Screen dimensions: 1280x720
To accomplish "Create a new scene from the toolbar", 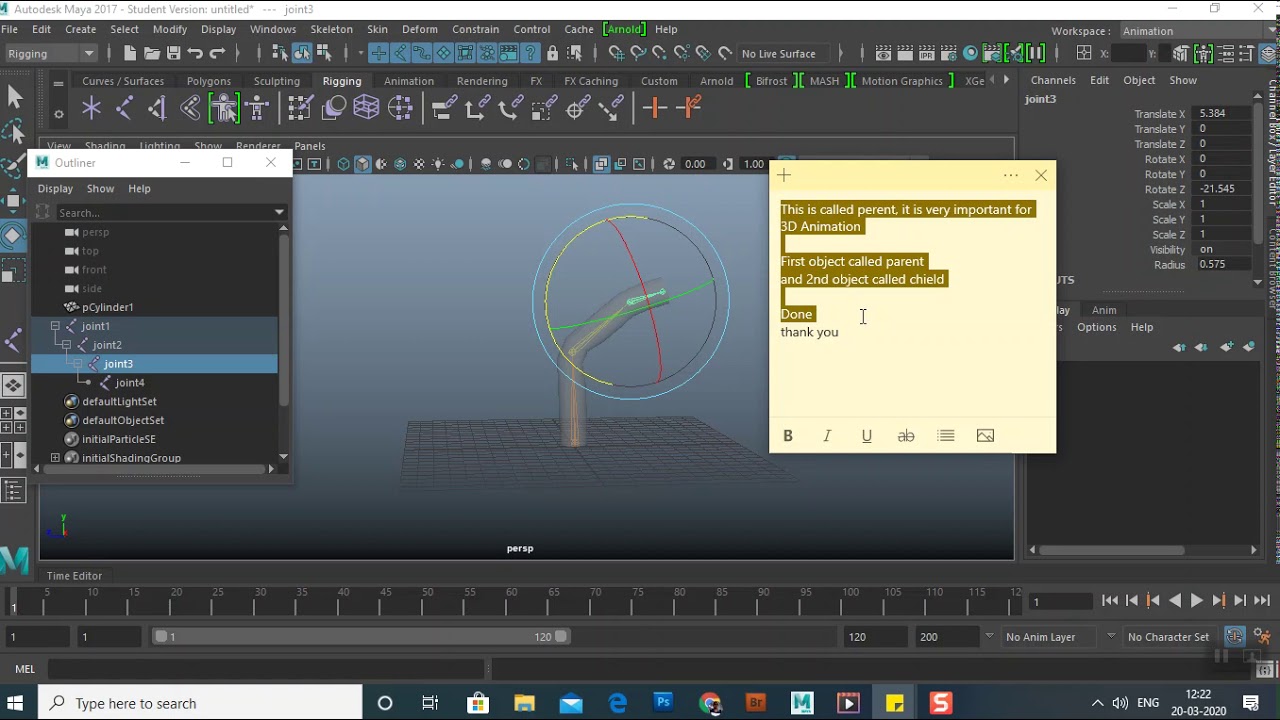I will coord(130,53).
